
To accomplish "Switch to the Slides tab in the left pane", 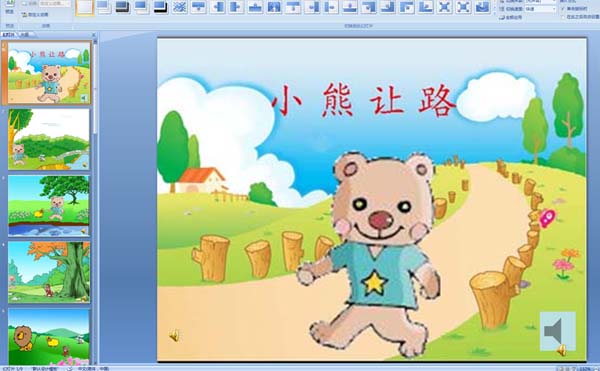I will tap(9, 34).
